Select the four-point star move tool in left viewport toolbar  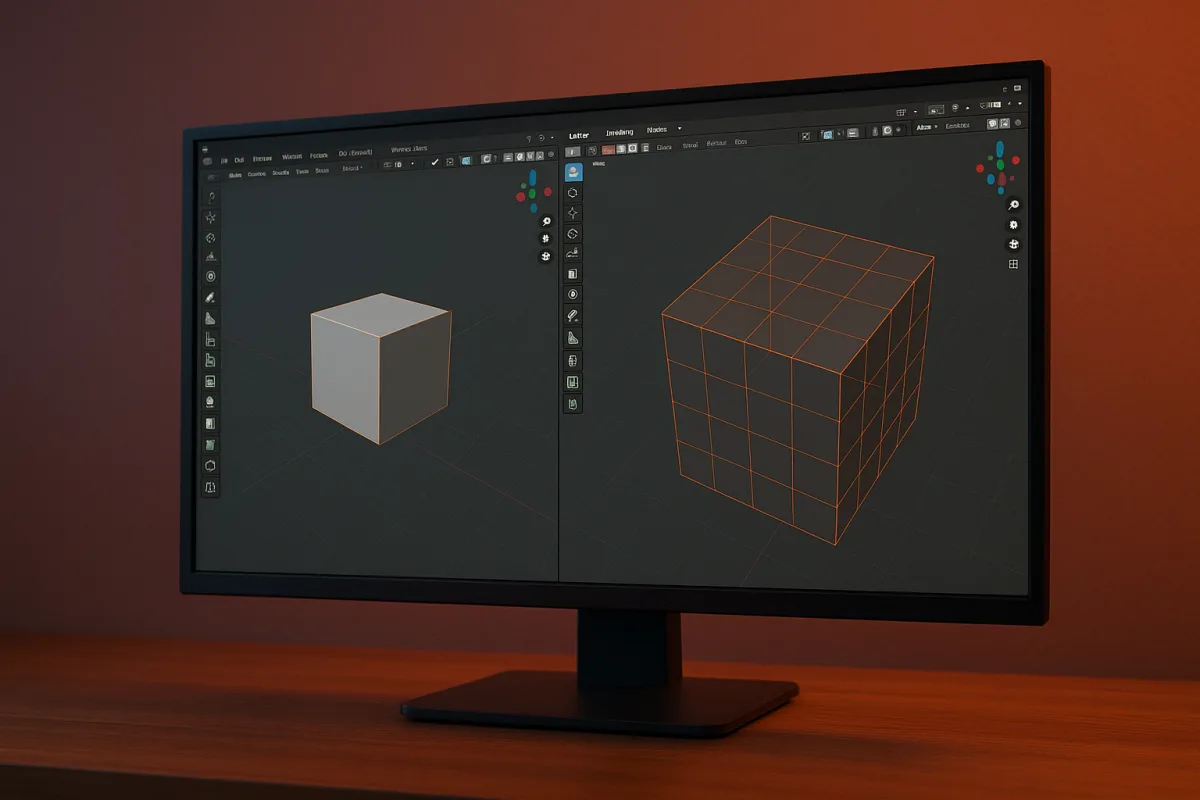(211, 217)
